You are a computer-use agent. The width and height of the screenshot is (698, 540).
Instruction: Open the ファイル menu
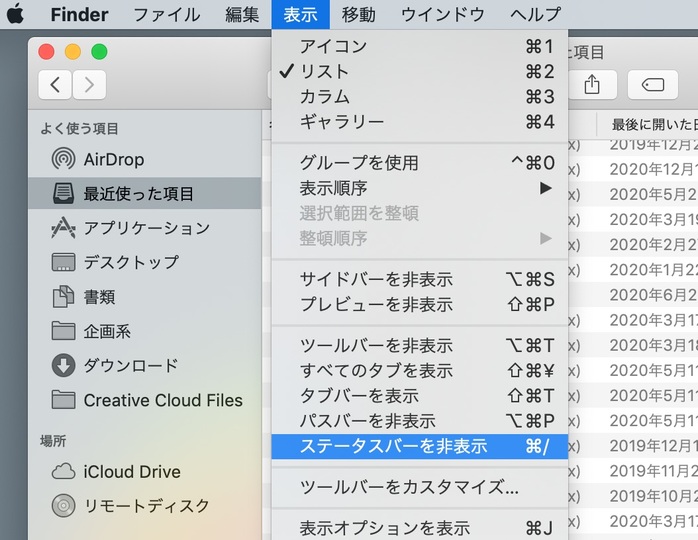pyautogui.click(x=166, y=15)
